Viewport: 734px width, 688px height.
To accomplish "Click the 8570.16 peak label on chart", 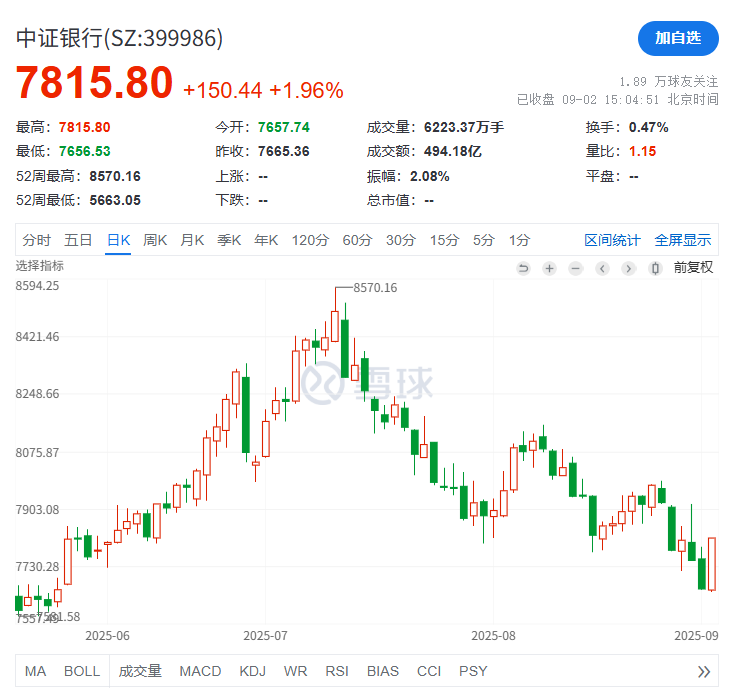I will tap(375, 288).
